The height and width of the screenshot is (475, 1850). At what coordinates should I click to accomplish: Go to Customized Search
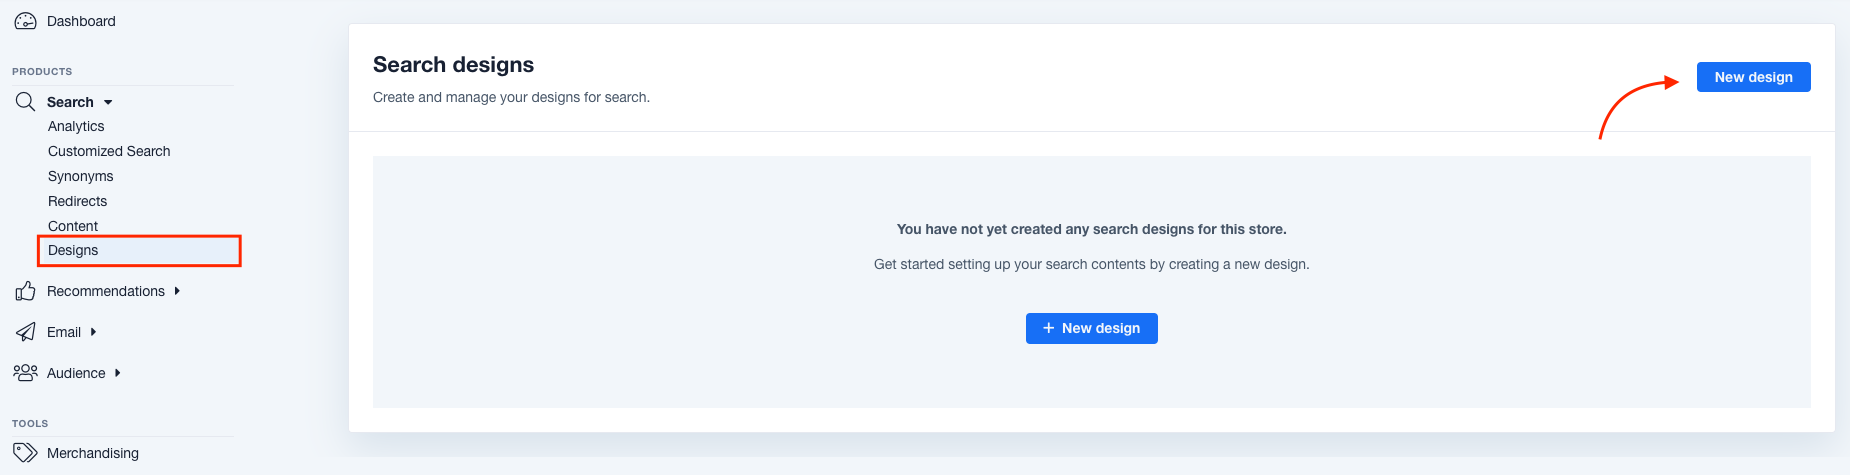109,151
